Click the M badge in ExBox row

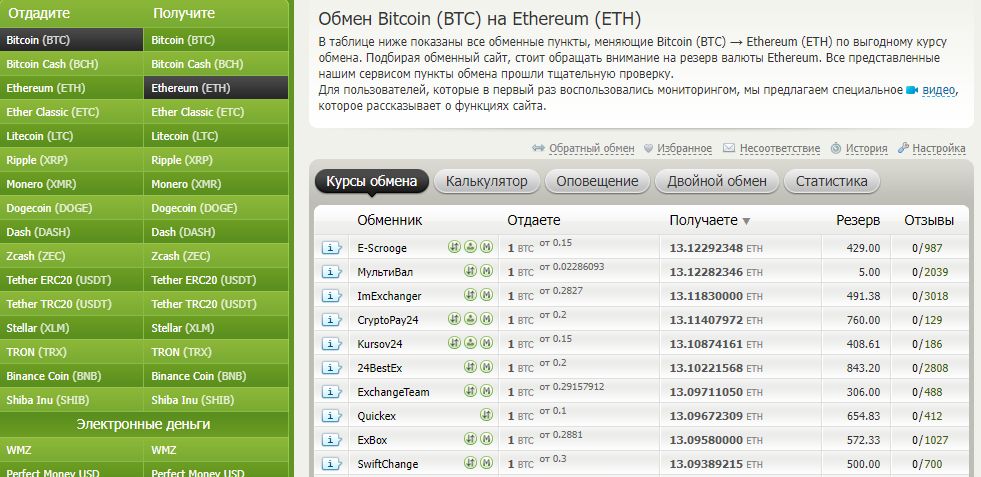click(486, 439)
